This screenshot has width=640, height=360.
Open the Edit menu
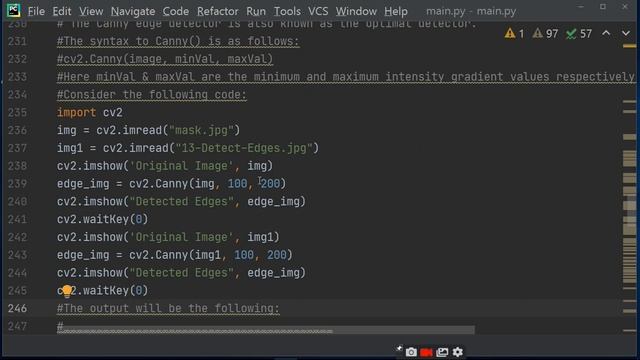tap(62, 11)
